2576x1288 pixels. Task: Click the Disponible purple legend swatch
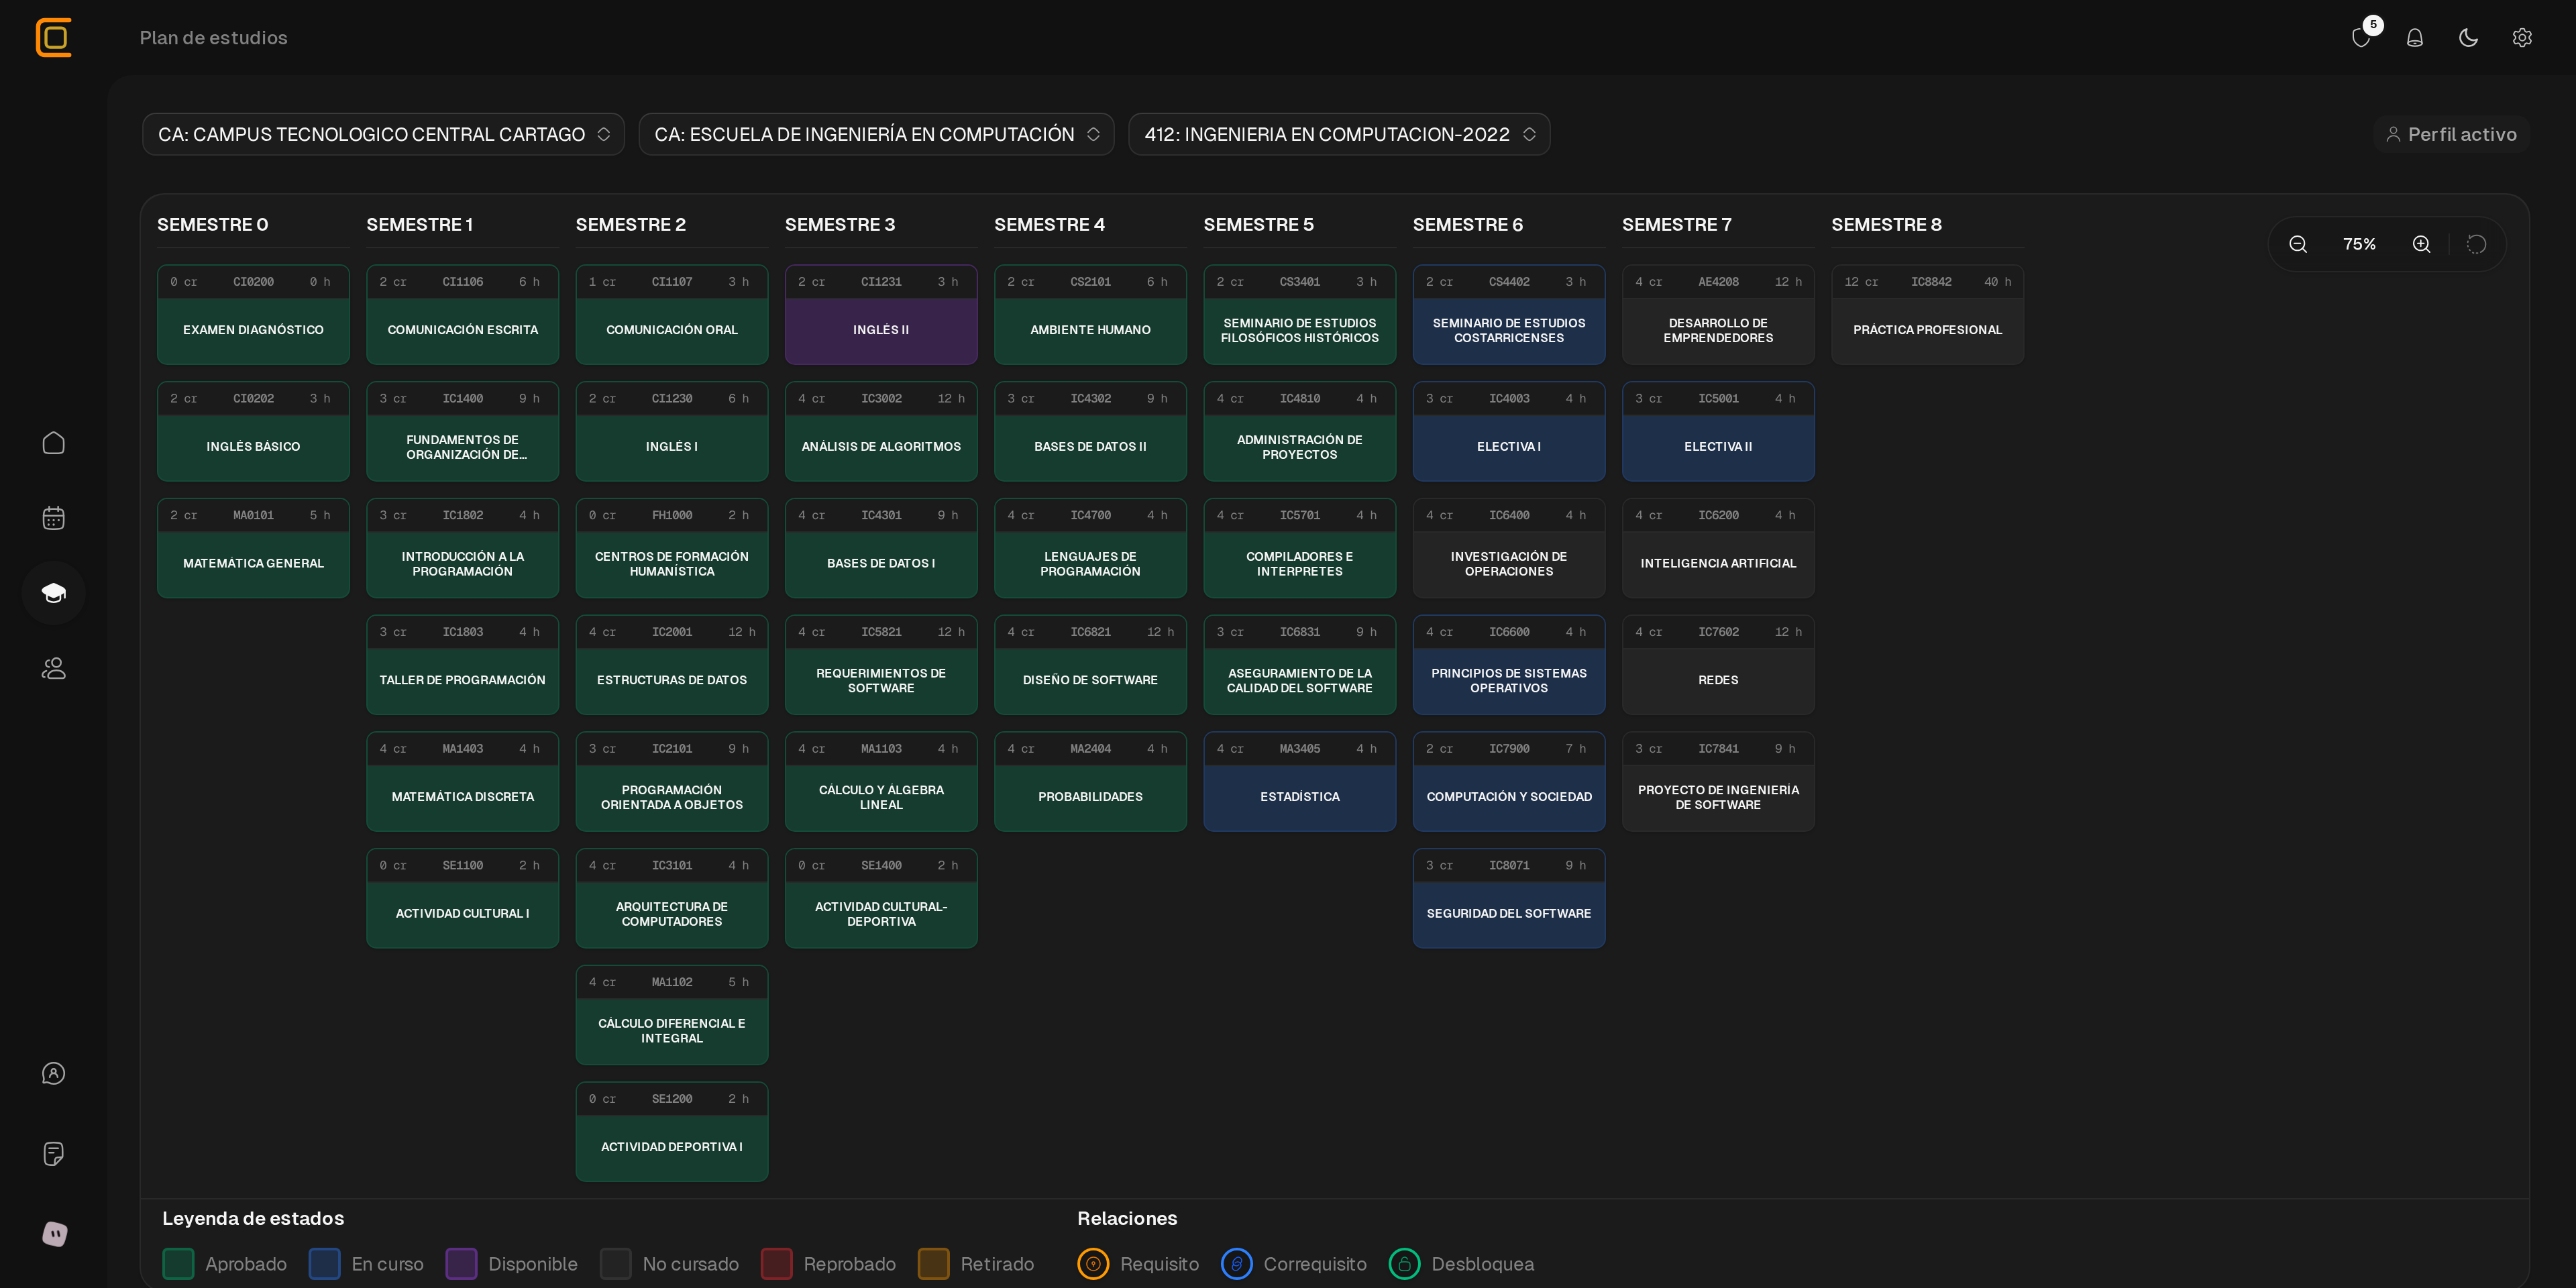click(461, 1264)
